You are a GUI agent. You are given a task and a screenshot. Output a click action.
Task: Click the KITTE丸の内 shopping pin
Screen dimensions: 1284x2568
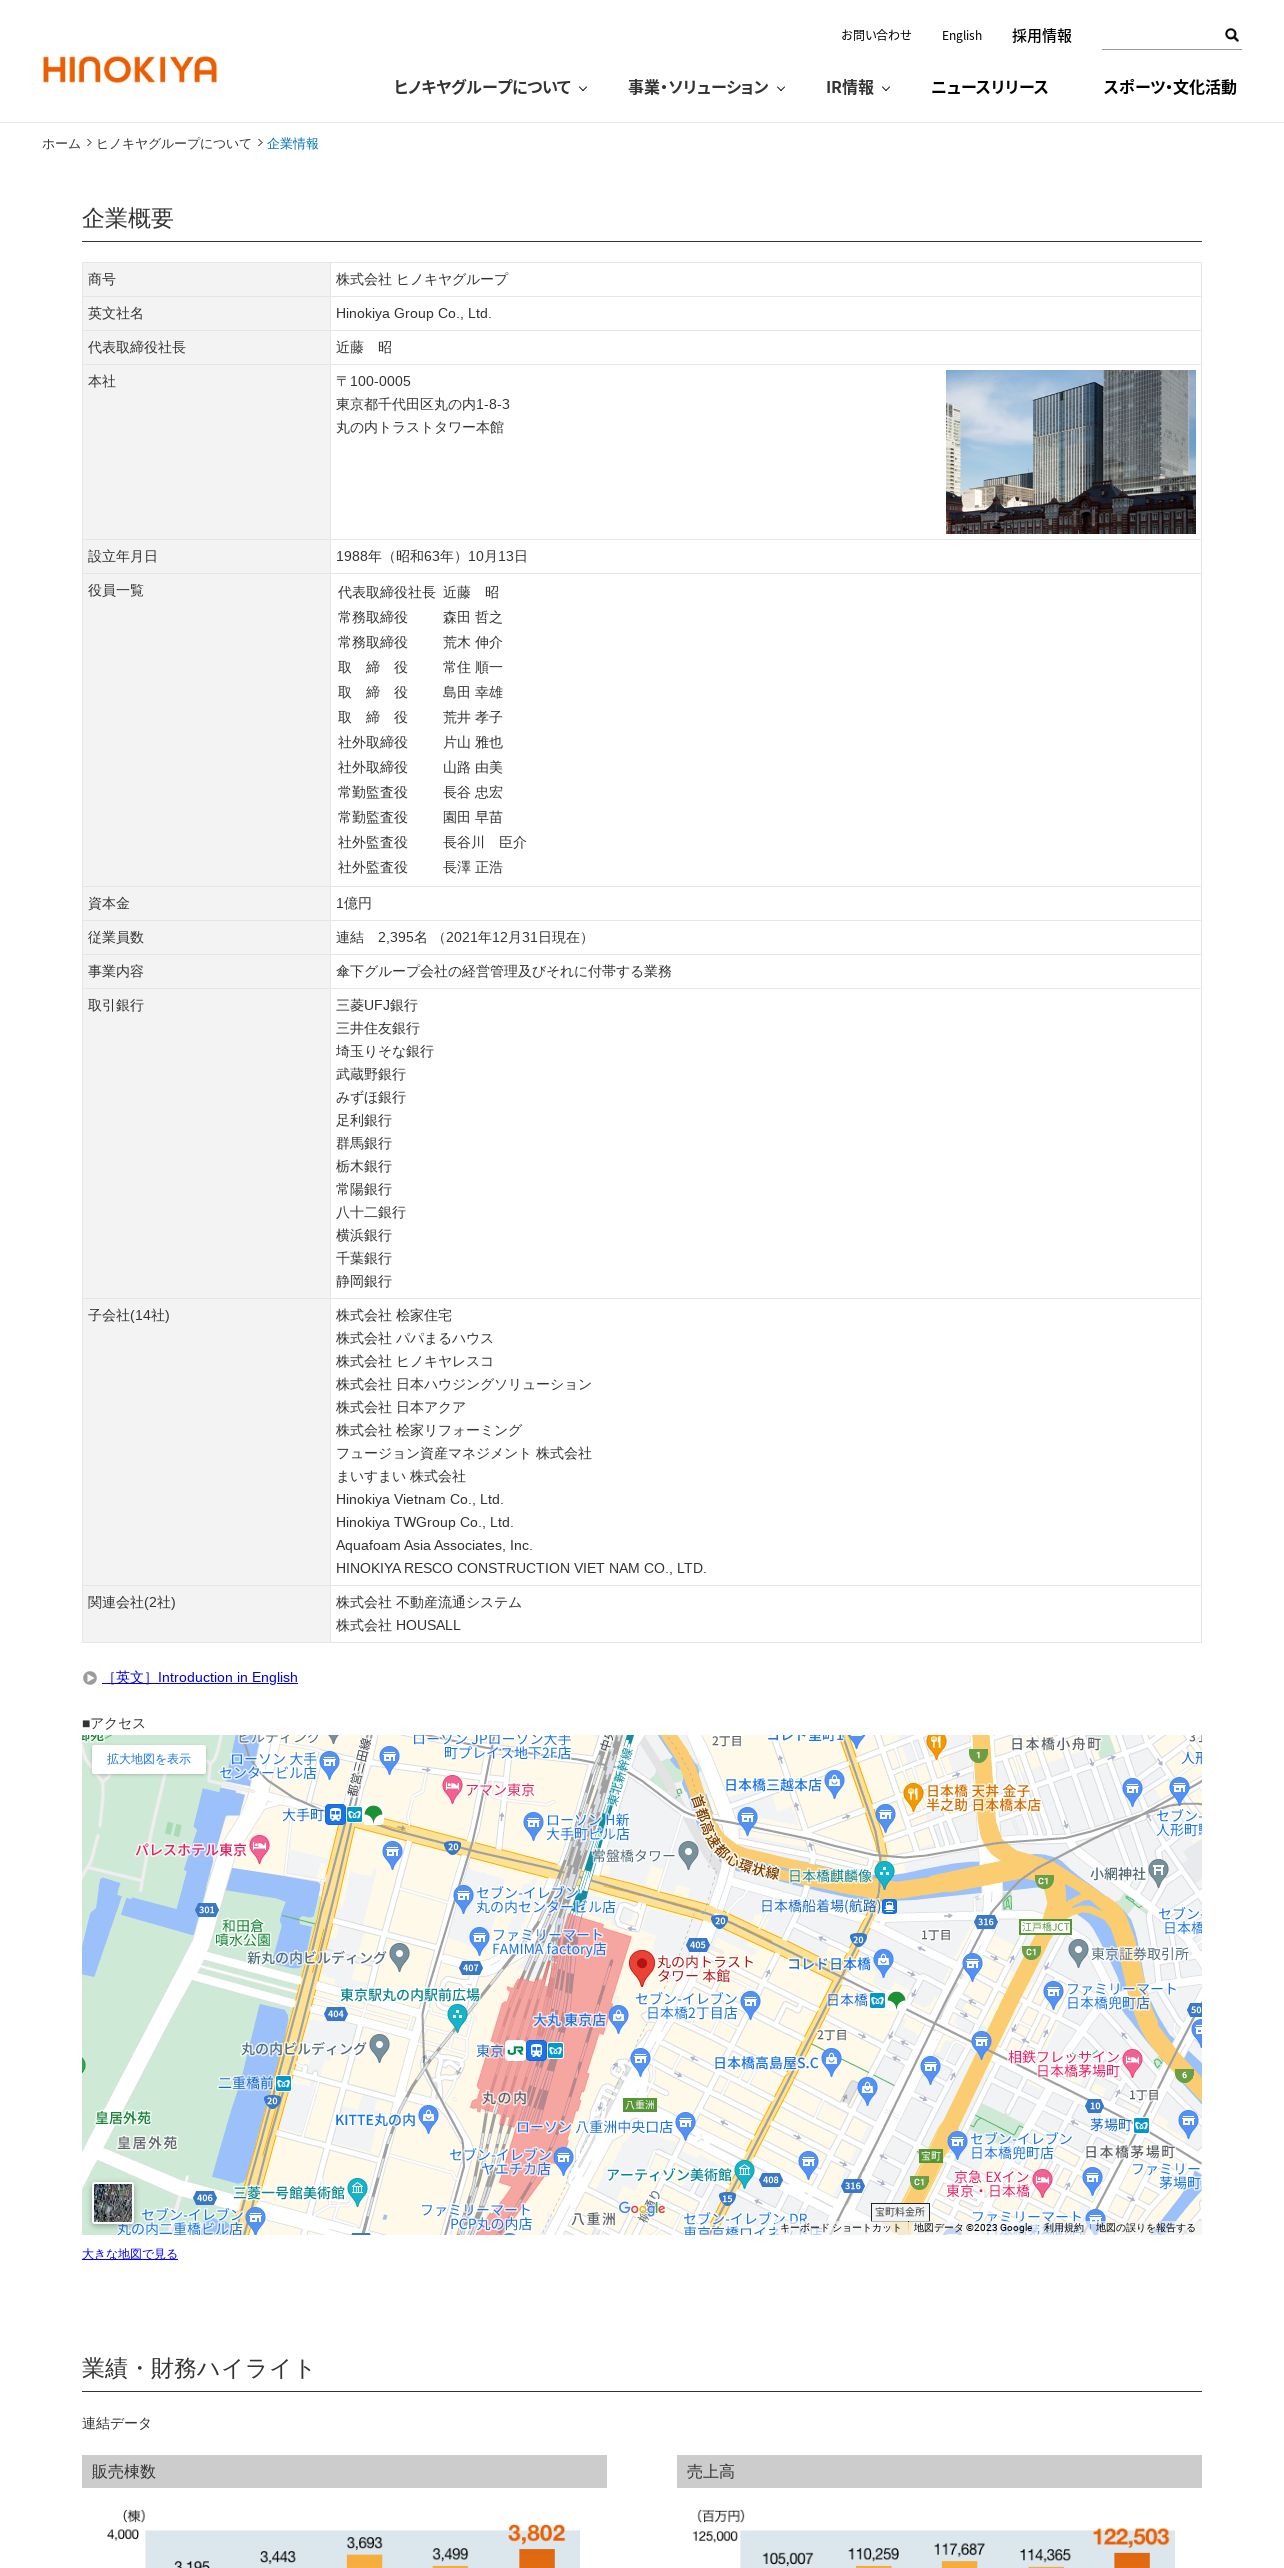(429, 2117)
